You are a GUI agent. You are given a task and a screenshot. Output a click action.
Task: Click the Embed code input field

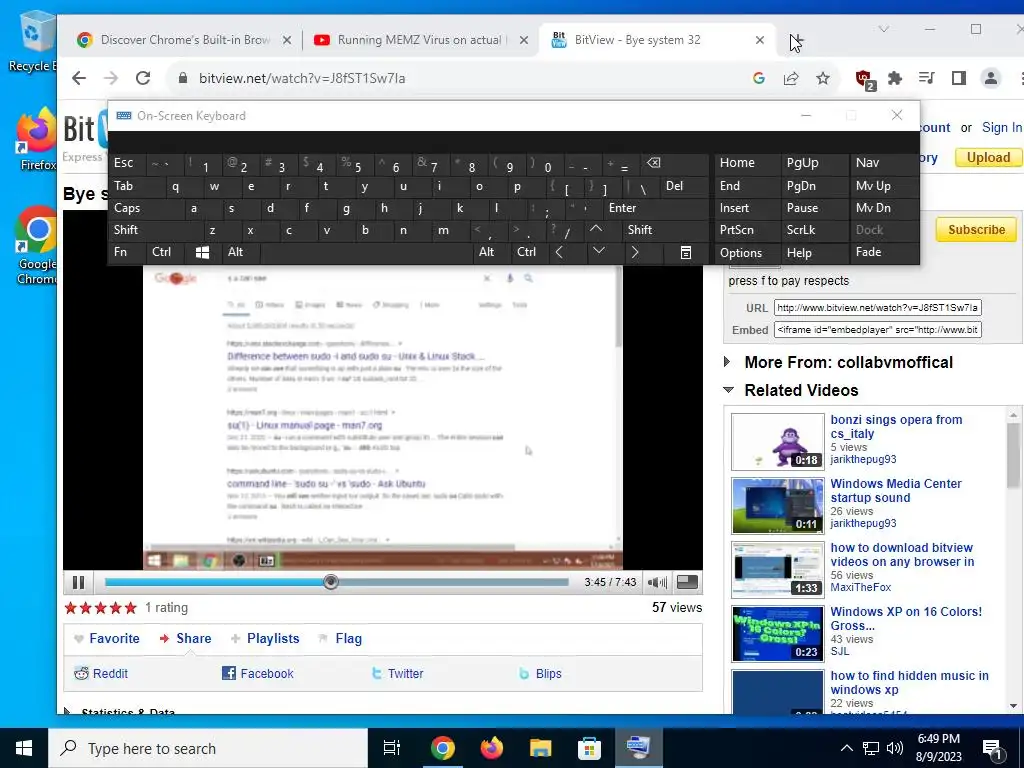pyautogui.click(x=878, y=330)
